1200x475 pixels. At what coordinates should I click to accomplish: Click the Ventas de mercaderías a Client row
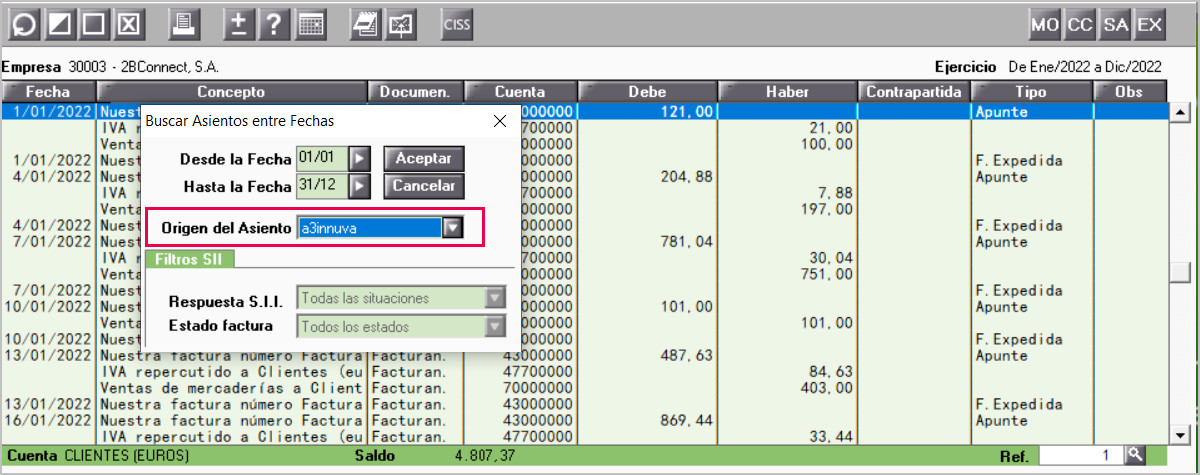pos(585,388)
